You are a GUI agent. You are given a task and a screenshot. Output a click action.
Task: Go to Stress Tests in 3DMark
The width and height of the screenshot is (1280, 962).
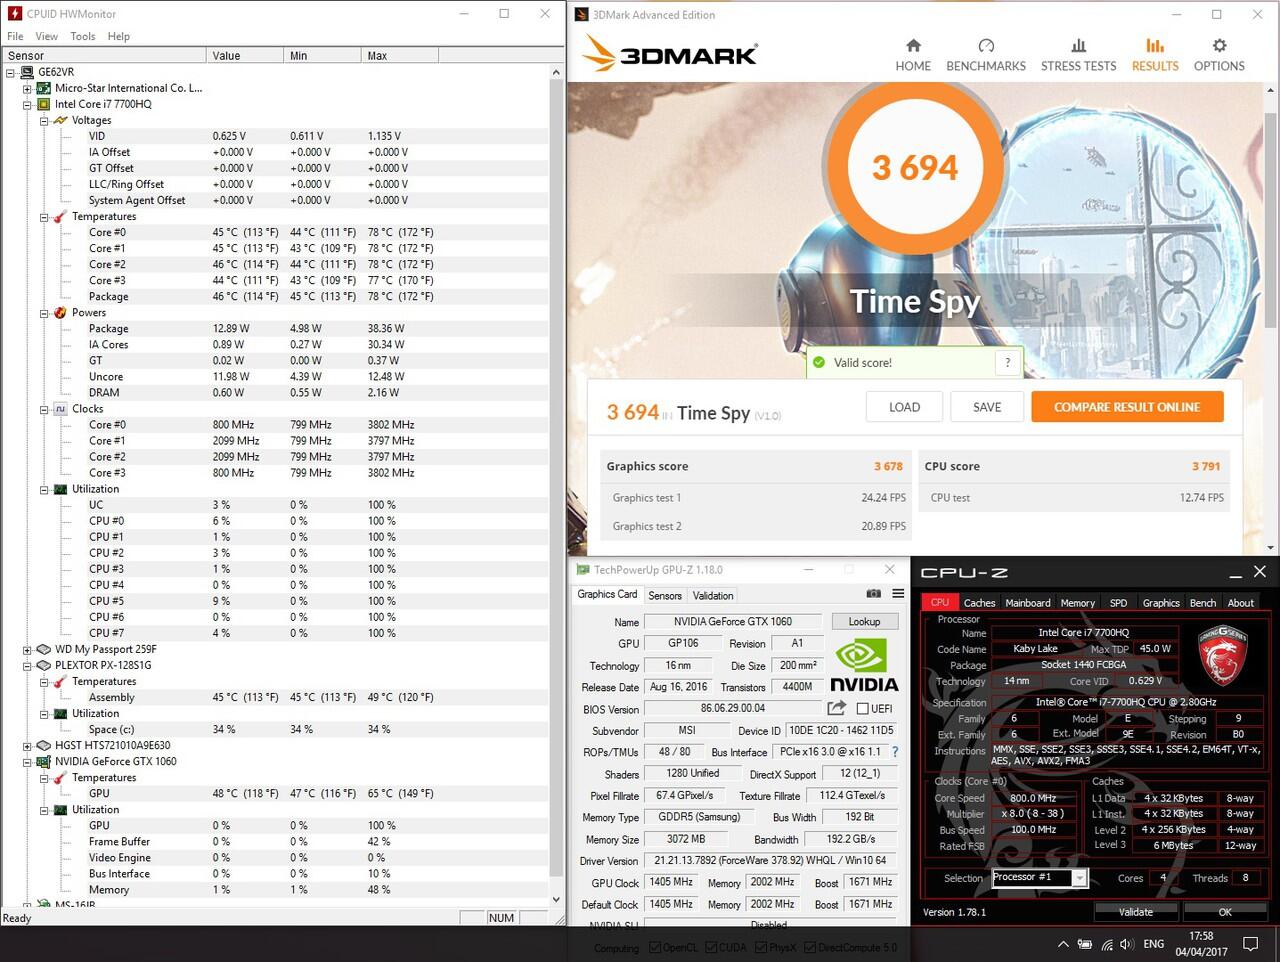[1078, 56]
